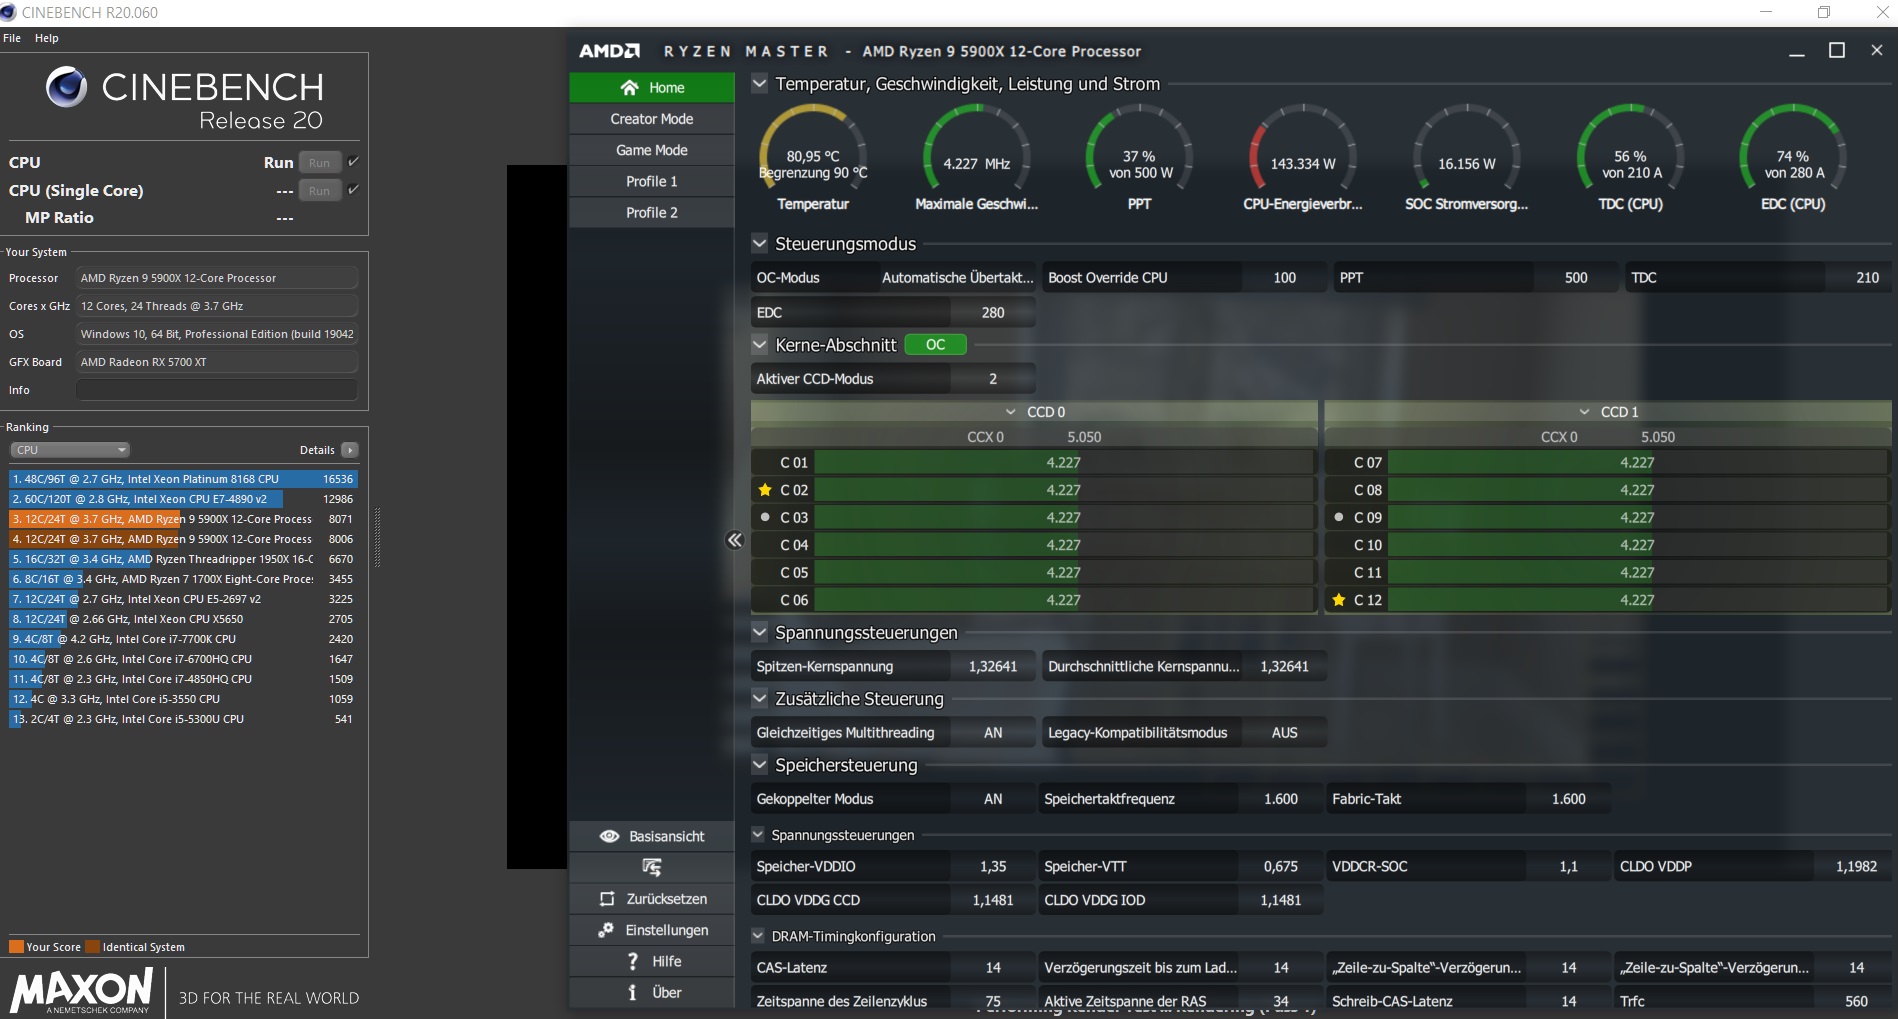Click the Über info icon
The width and height of the screenshot is (1898, 1019).
pyautogui.click(x=632, y=992)
